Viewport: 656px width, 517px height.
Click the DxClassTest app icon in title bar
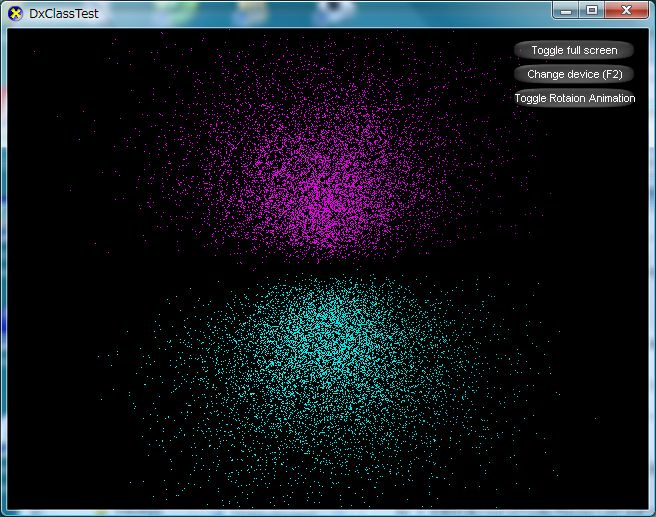point(15,13)
